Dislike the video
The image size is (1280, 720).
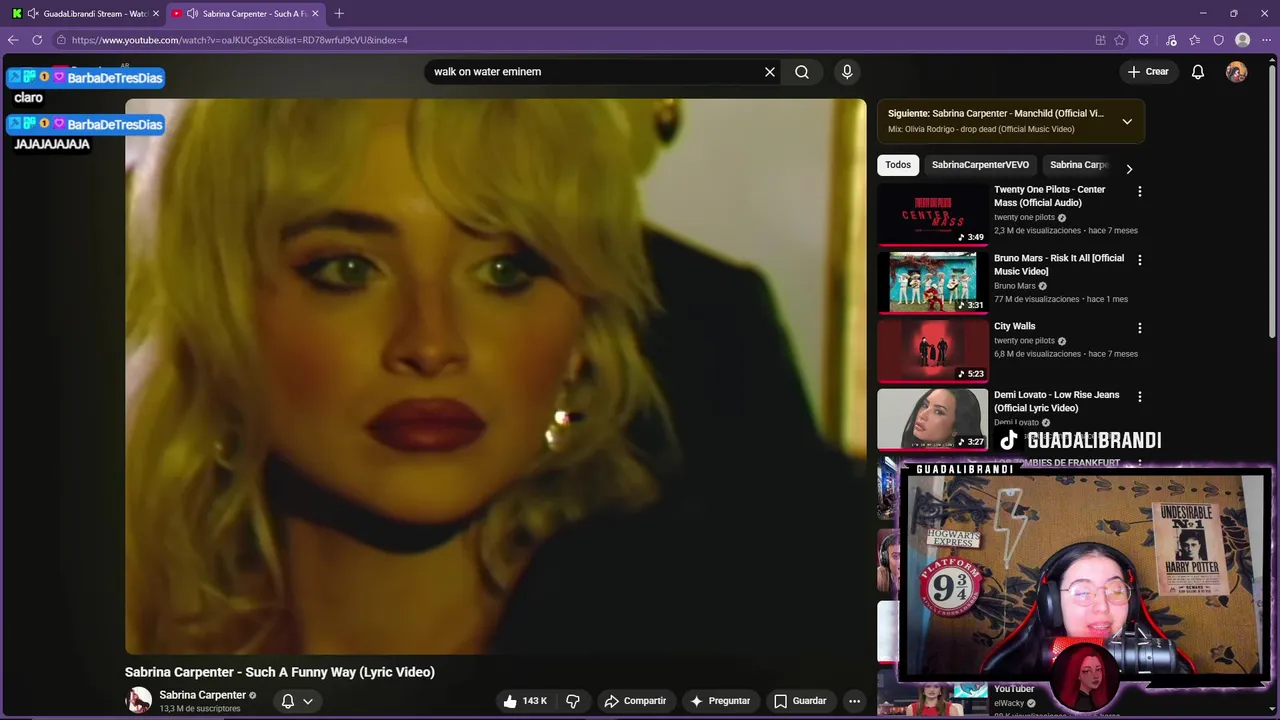(x=573, y=701)
